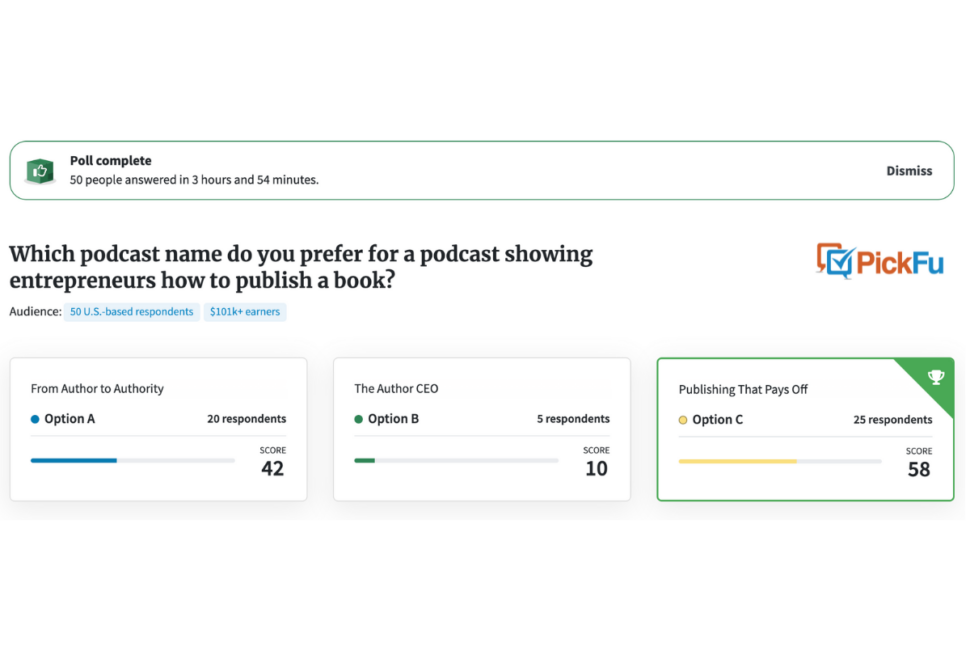Select the $101k+ earners audience tag
Screen dimensions: 970x647
tap(245, 312)
